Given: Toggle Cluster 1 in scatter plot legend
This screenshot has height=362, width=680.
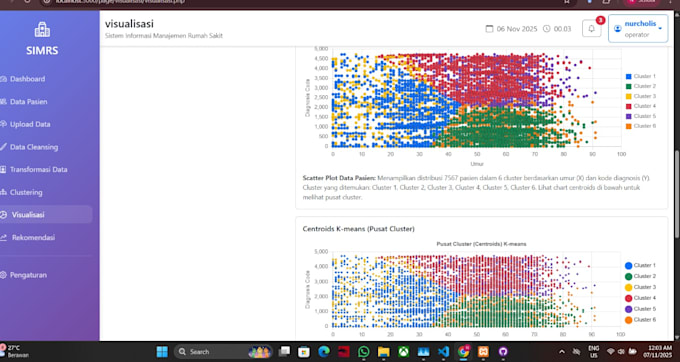Looking at the screenshot, I should [641, 76].
